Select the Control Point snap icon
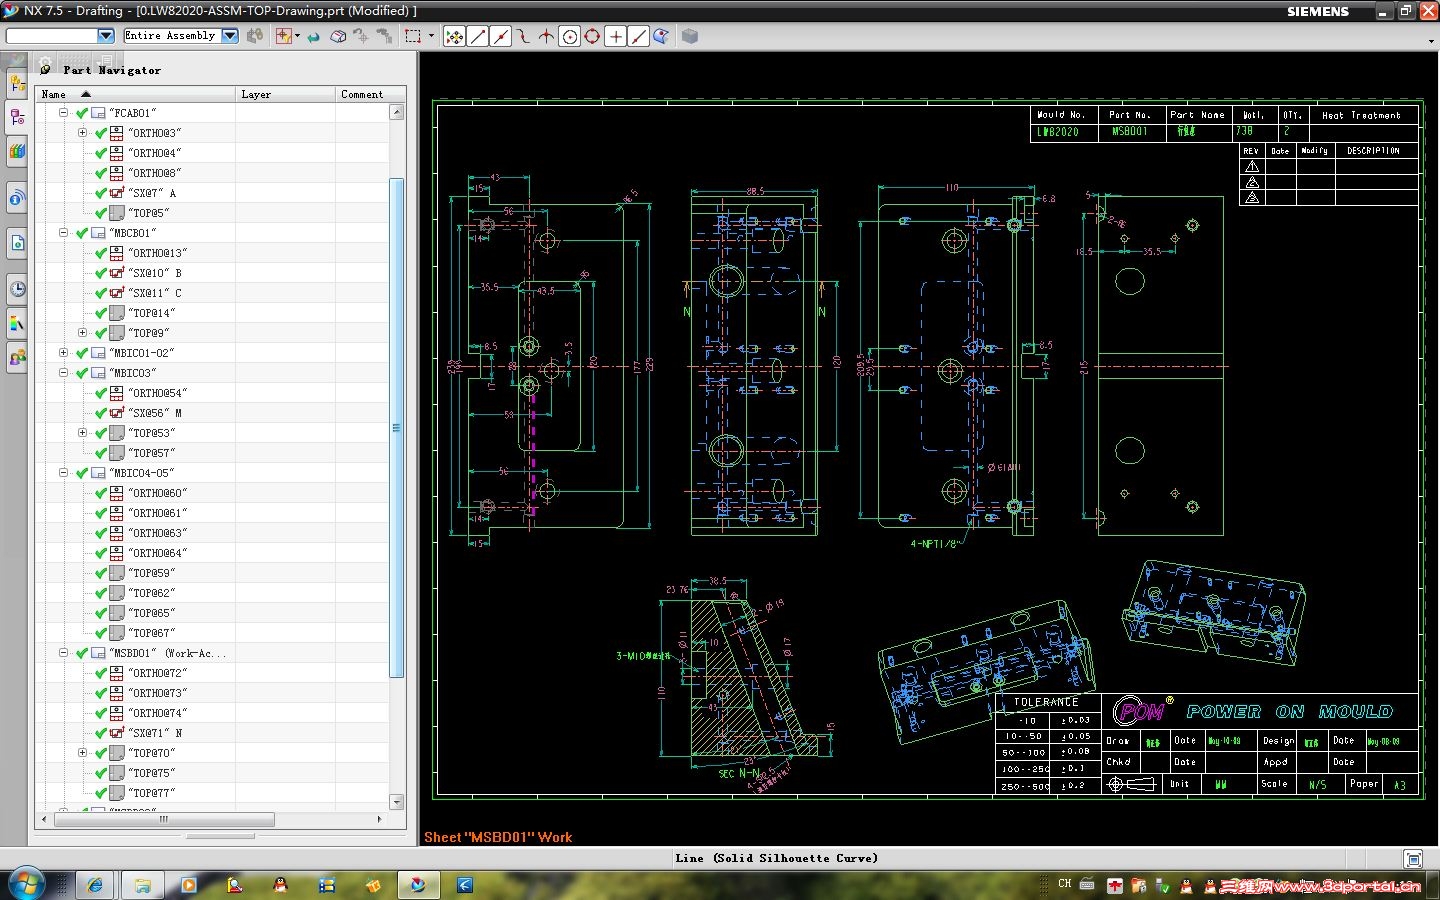The height and width of the screenshot is (900, 1440). click(523, 37)
